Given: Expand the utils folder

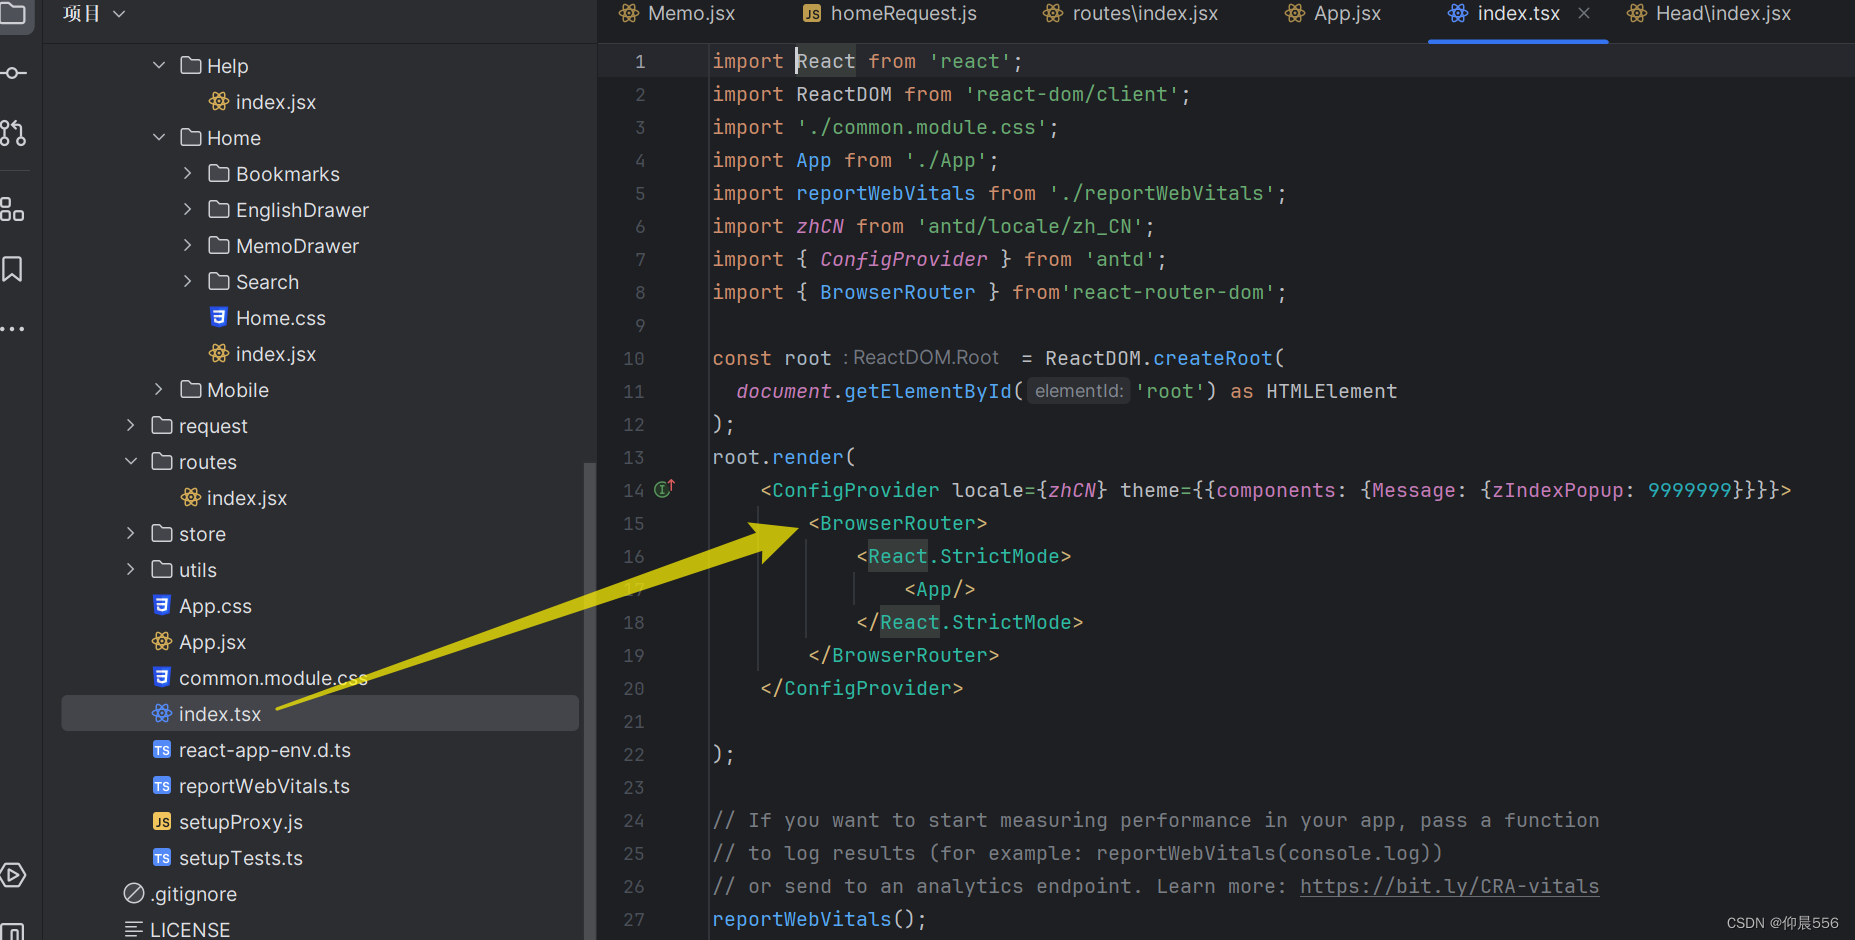Looking at the screenshot, I should (130, 569).
